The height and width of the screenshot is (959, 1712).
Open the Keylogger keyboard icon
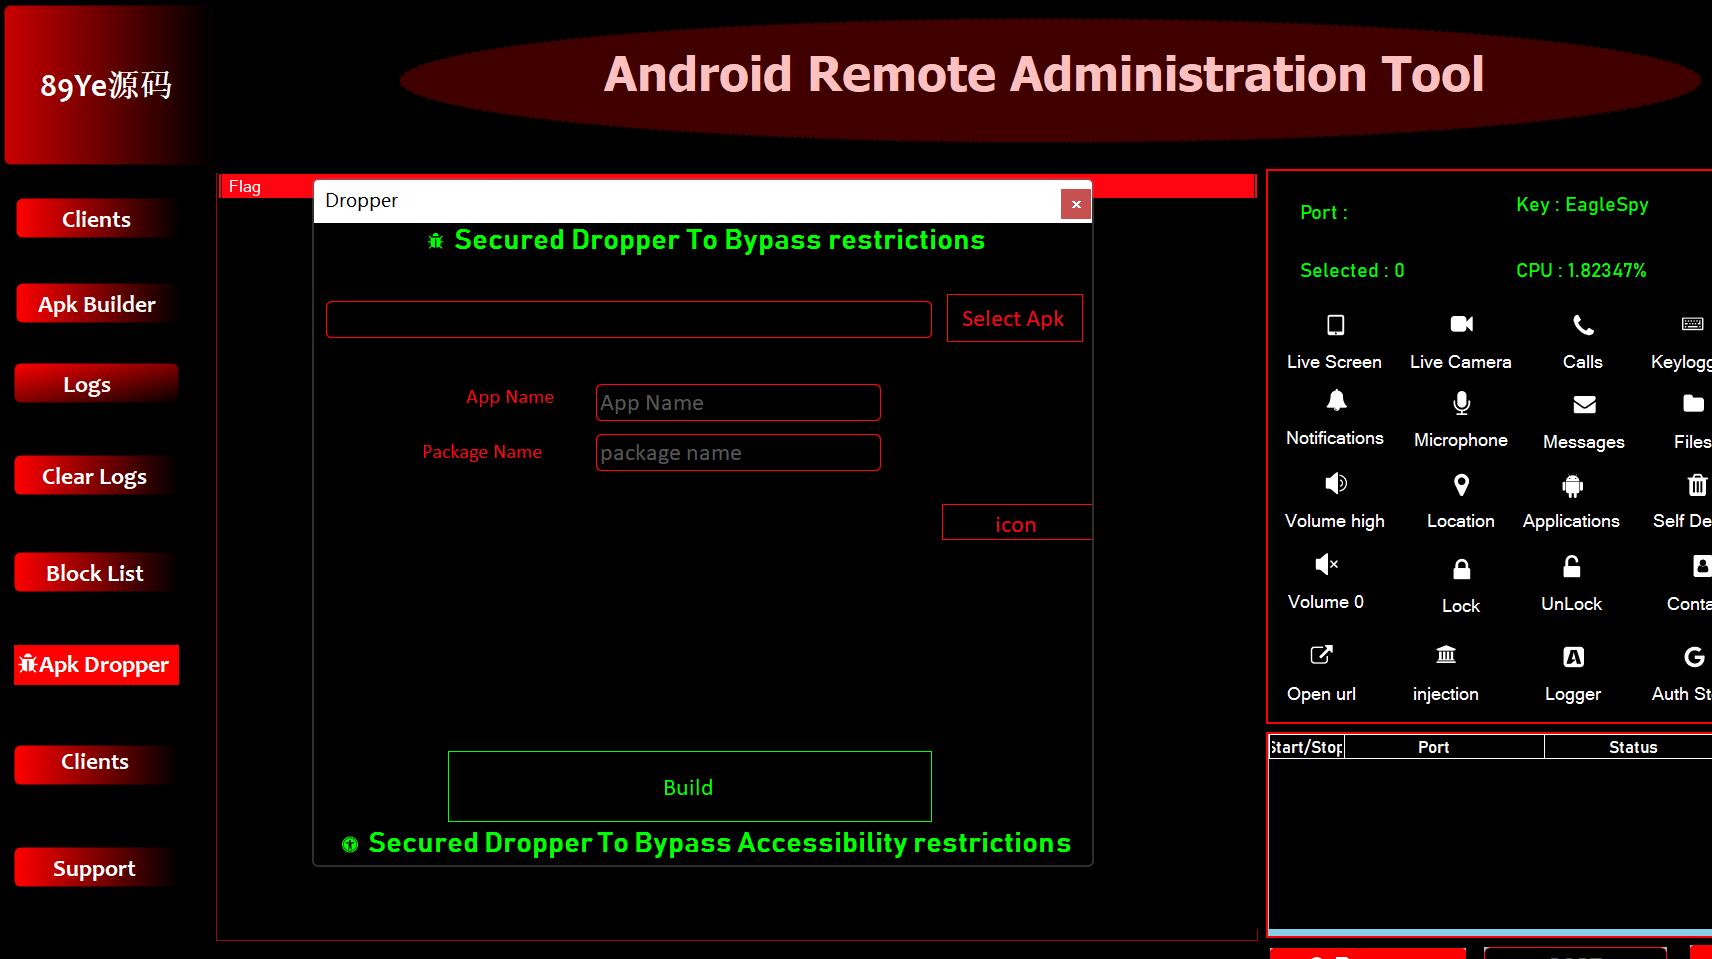(1692, 324)
